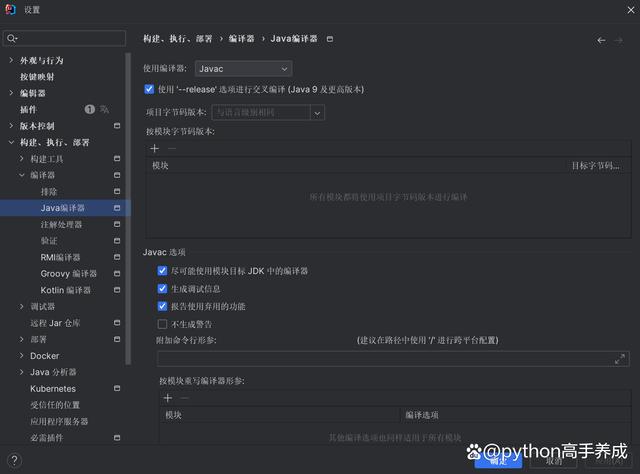Select 按键映射 in settings tree
Image resolution: width=640 pixels, height=474 pixels.
click(37, 77)
